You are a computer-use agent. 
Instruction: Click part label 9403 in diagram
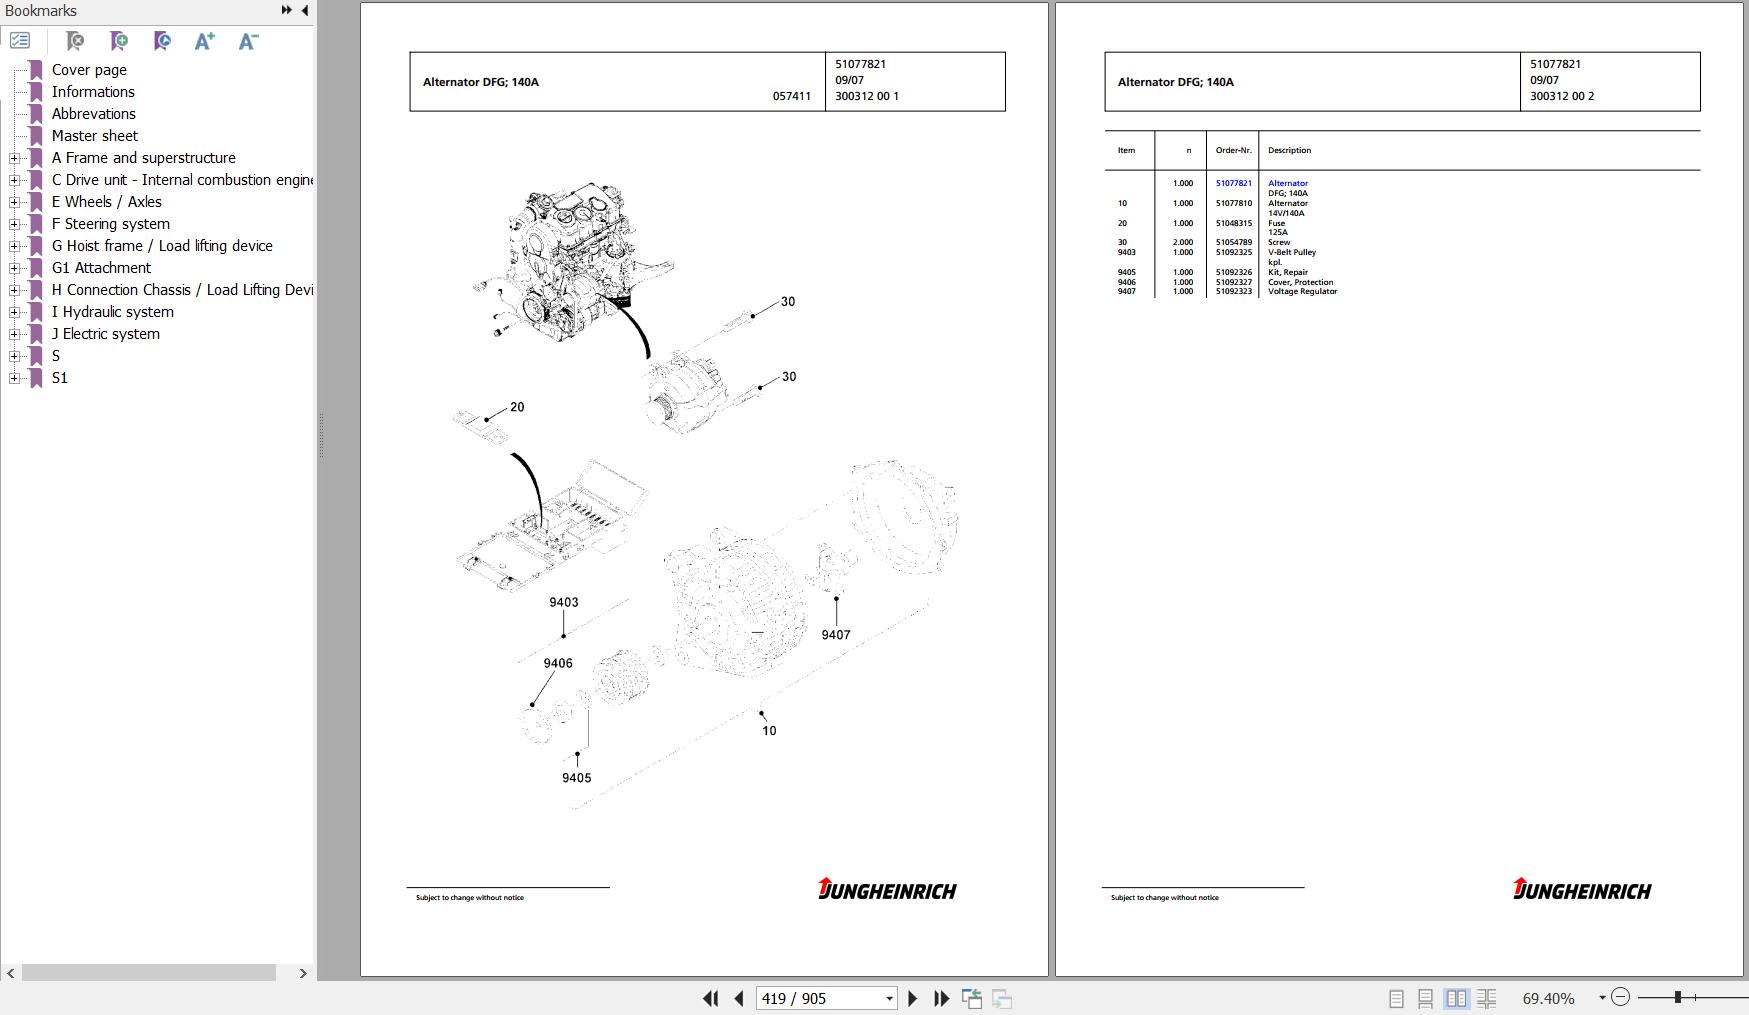(x=564, y=602)
